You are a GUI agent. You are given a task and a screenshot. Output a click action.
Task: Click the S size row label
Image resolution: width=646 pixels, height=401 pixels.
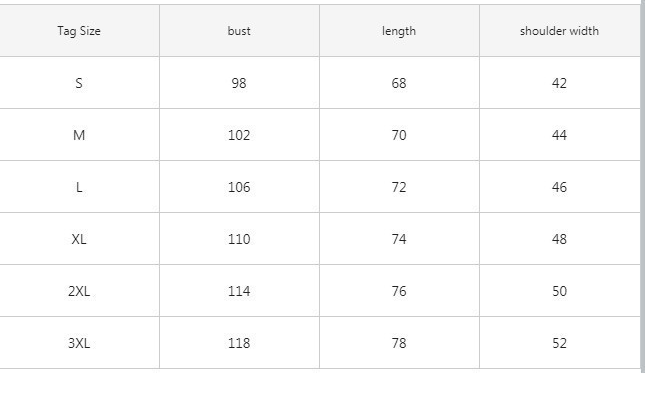tap(79, 83)
